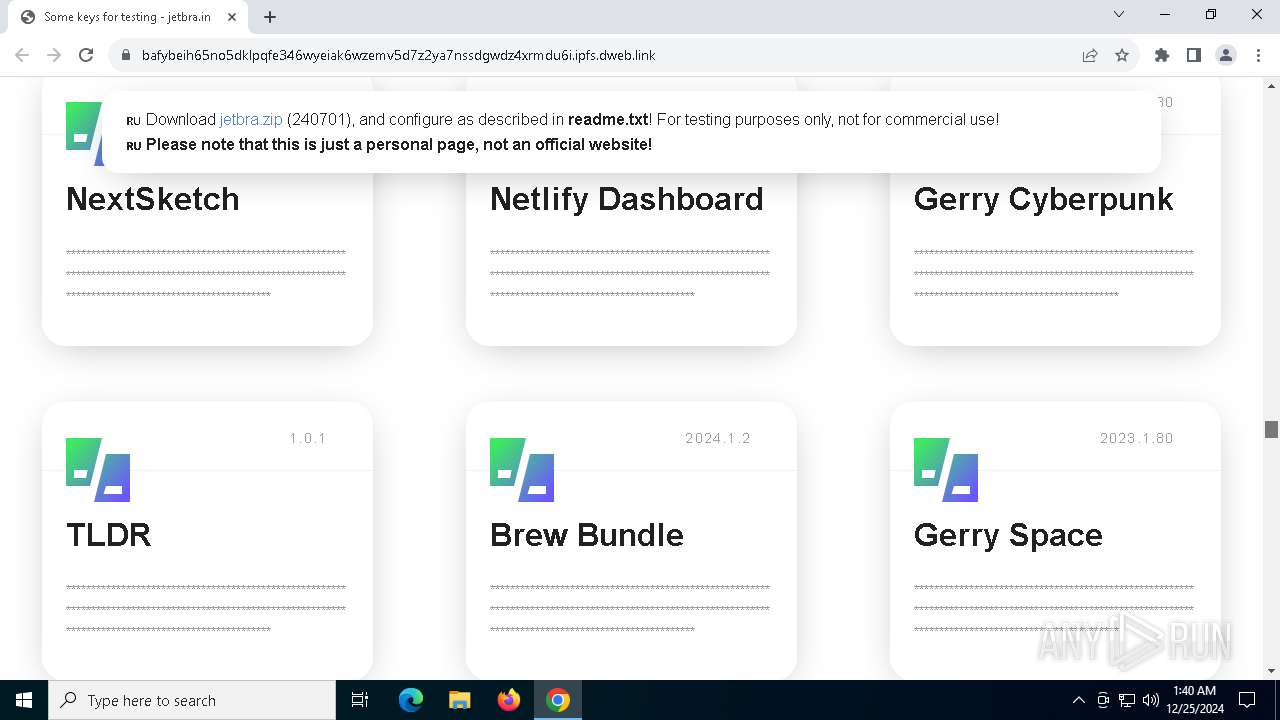Image resolution: width=1280 pixels, height=720 pixels.
Task: Toggle the browser side panel
Action: [x=1194, y=55]
